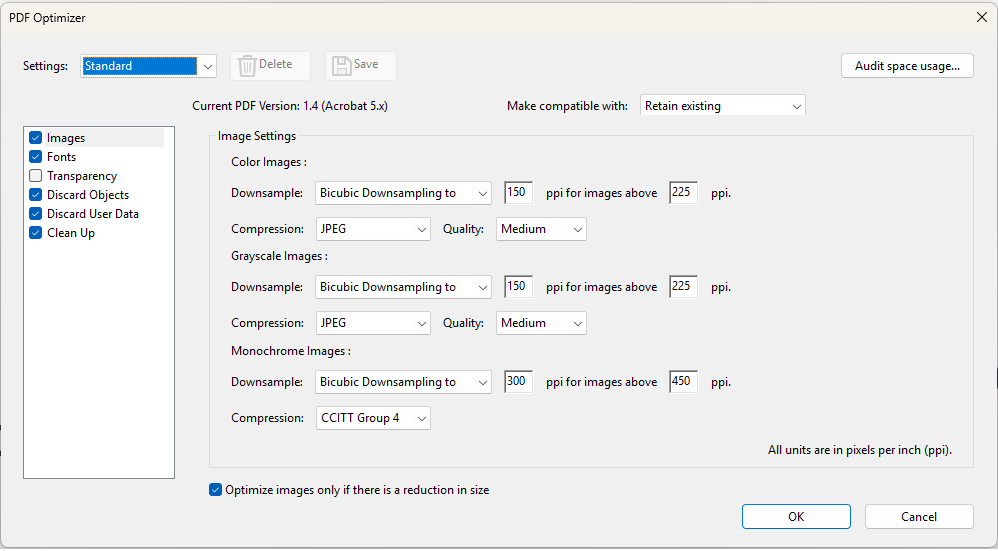The image size is (998, 551).
Task: Click Color Images 225 ppi threshold field
Action: 684,192
